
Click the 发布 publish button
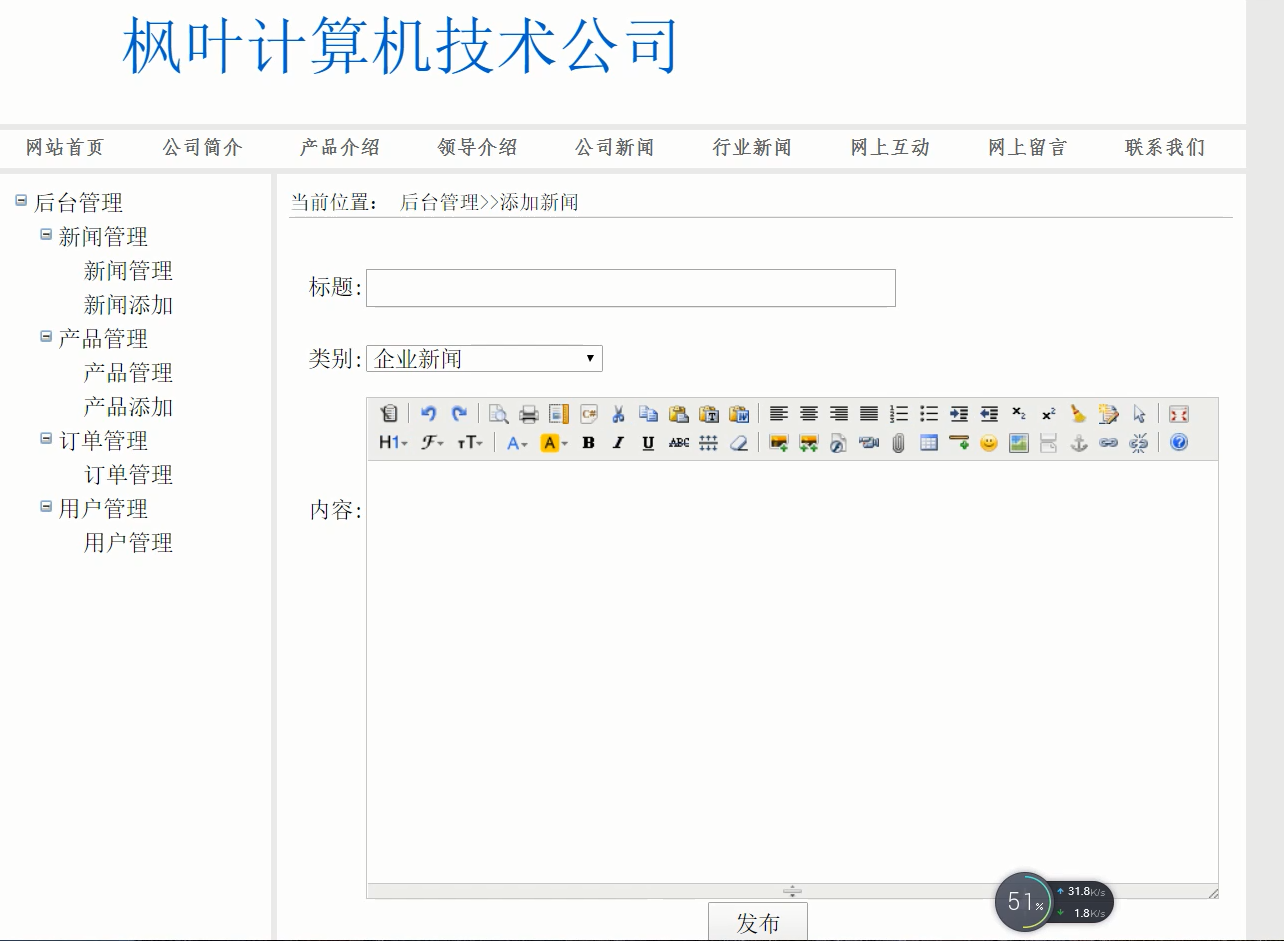(757, 922)
